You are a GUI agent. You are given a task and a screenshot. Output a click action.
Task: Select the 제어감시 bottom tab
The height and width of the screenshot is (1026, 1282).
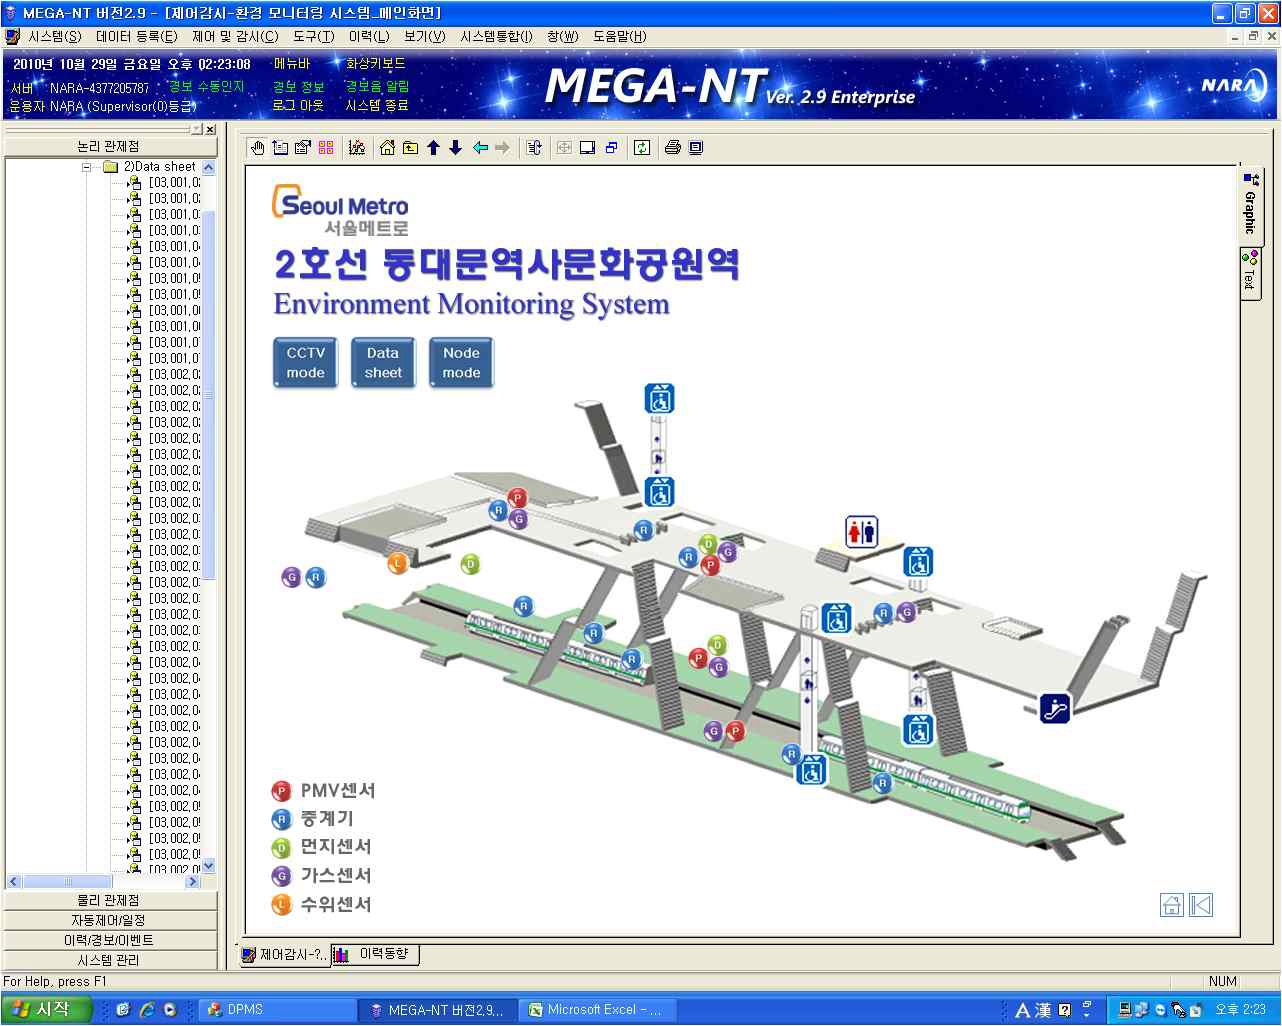click(284, 955)
